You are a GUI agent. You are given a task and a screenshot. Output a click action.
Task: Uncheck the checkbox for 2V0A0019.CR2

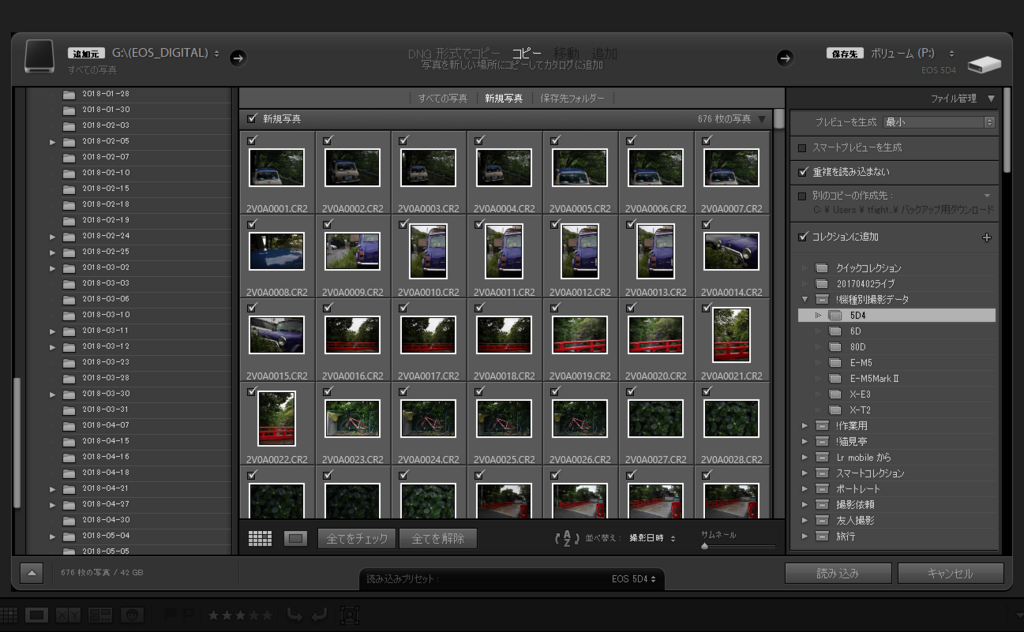click(555, 308)
